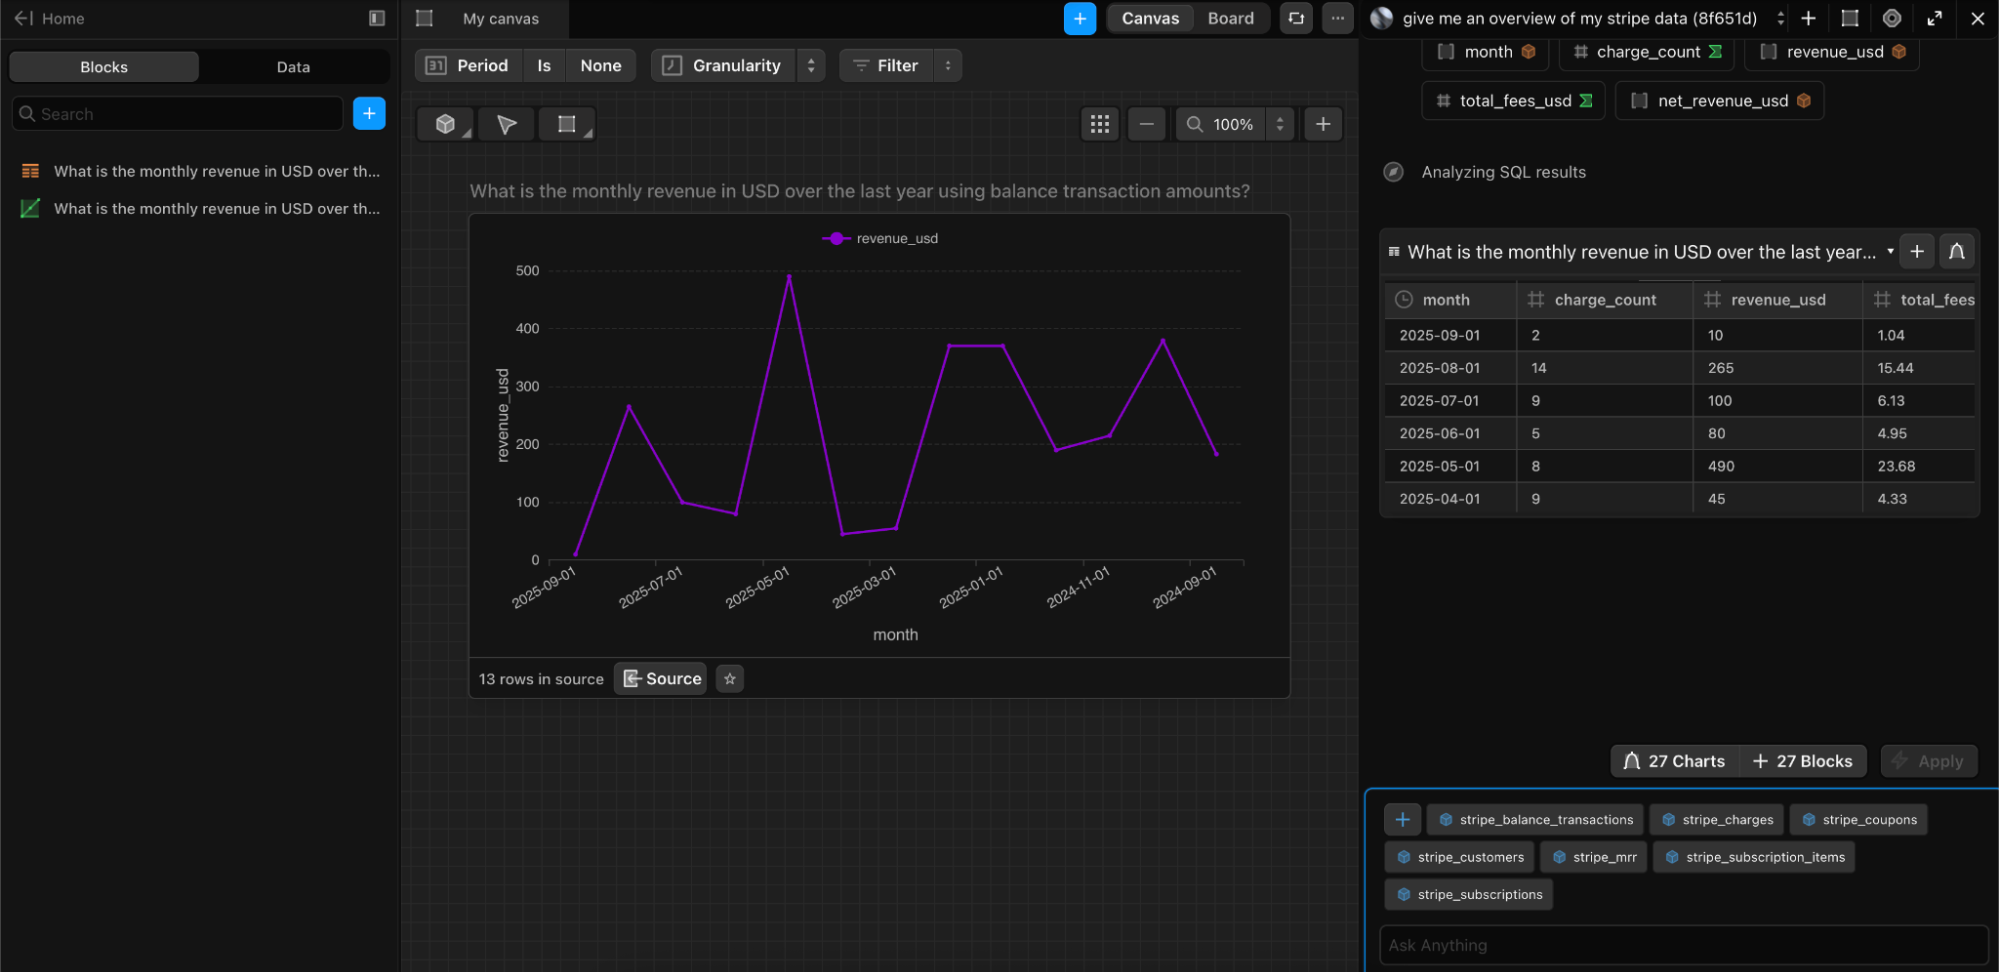Select the pointer cursor tool
Image resolution: width=1999 pixels, height=973 pixels.
(x=507, y=124)
